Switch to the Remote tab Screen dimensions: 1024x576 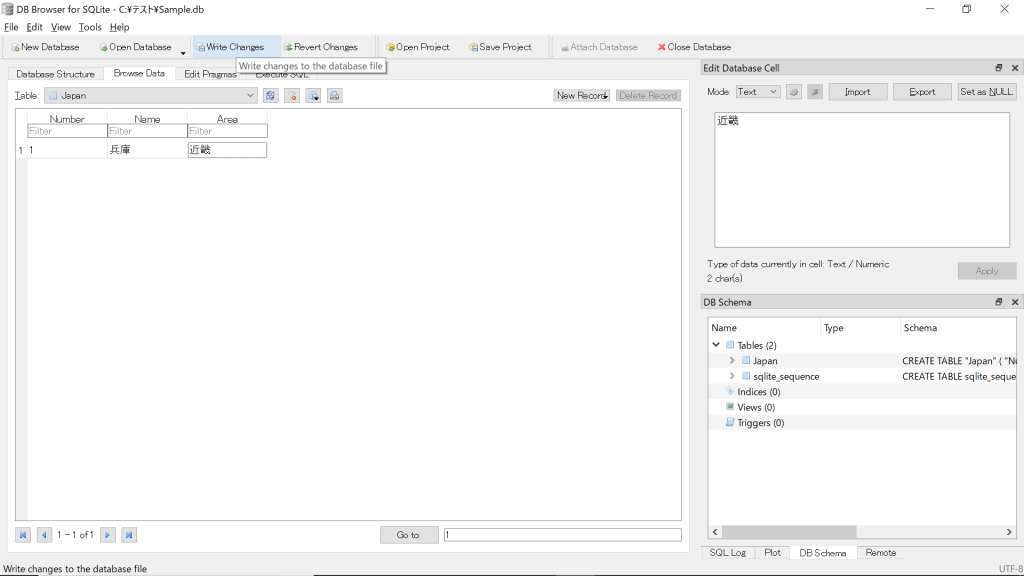tap(880, 552)
